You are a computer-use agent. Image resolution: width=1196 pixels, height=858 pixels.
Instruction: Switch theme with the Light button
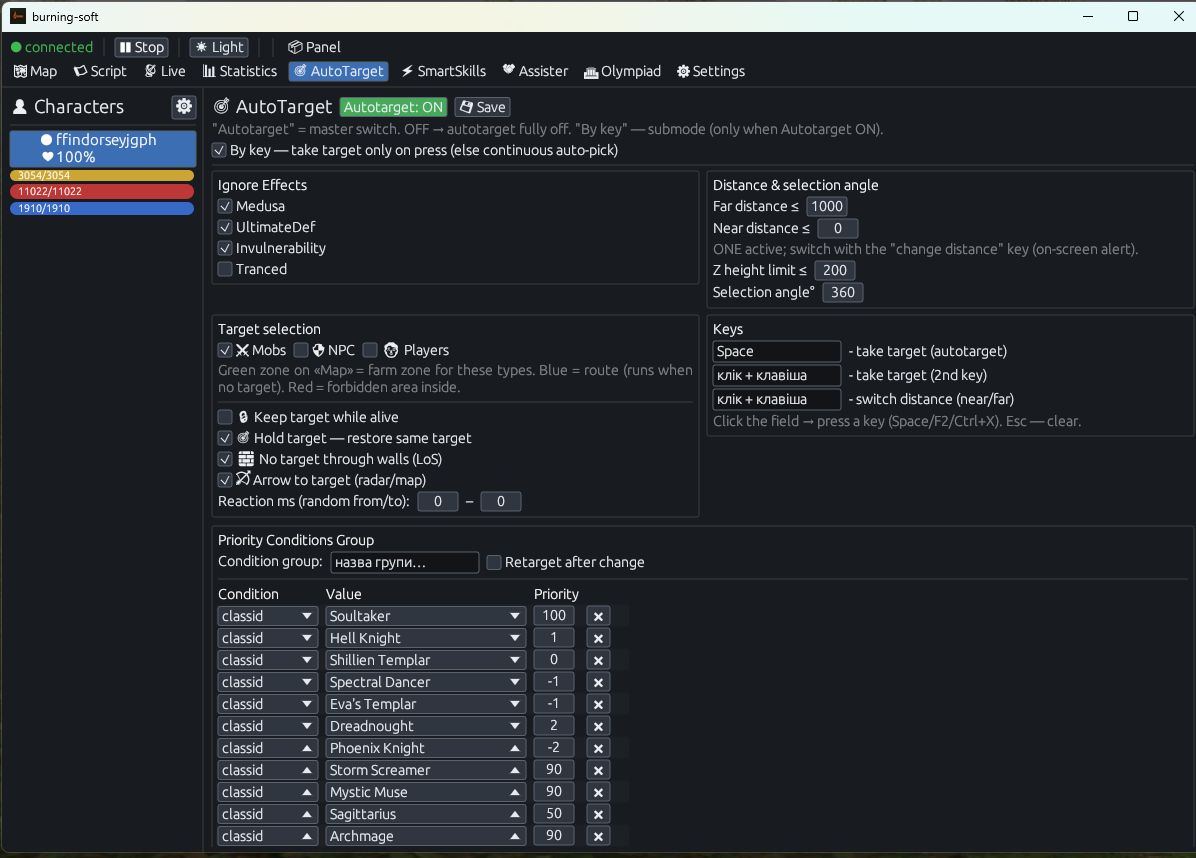(220, 47)
